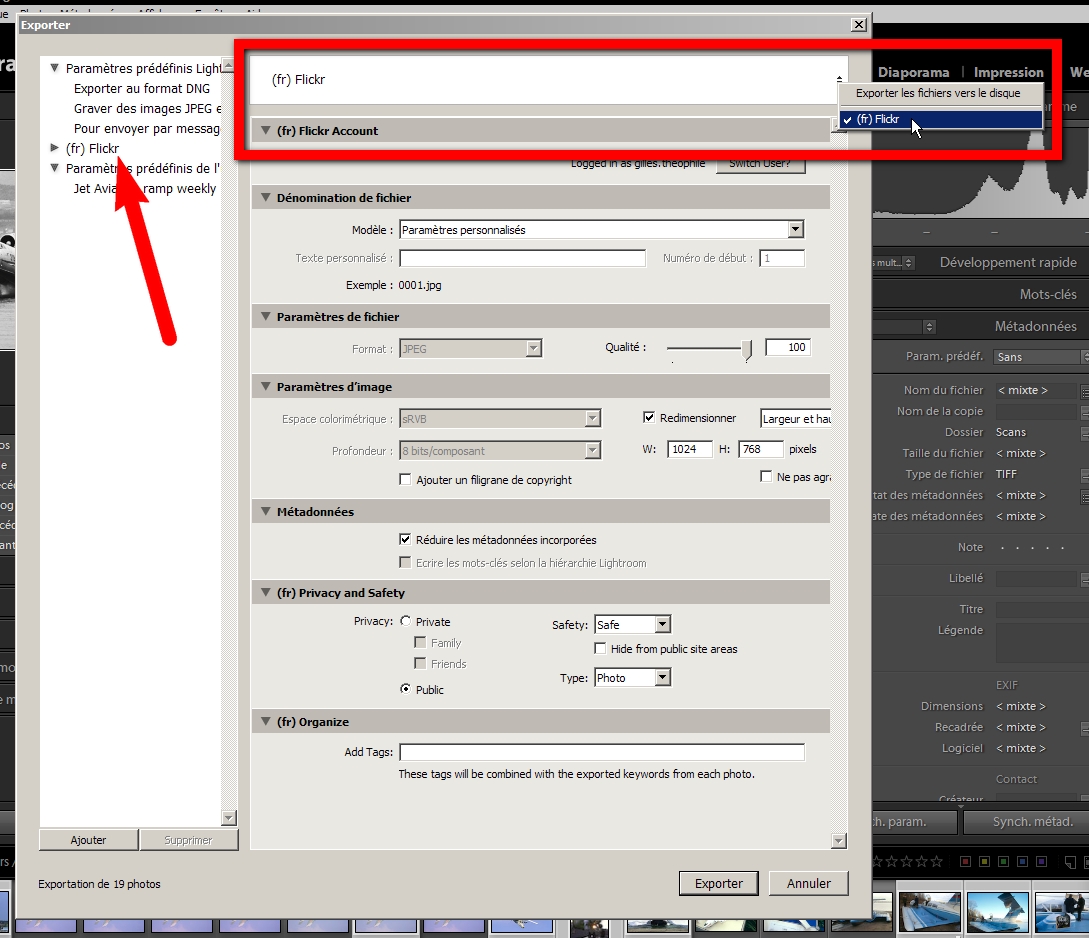Click the H height field

click(x=760, y=449)
